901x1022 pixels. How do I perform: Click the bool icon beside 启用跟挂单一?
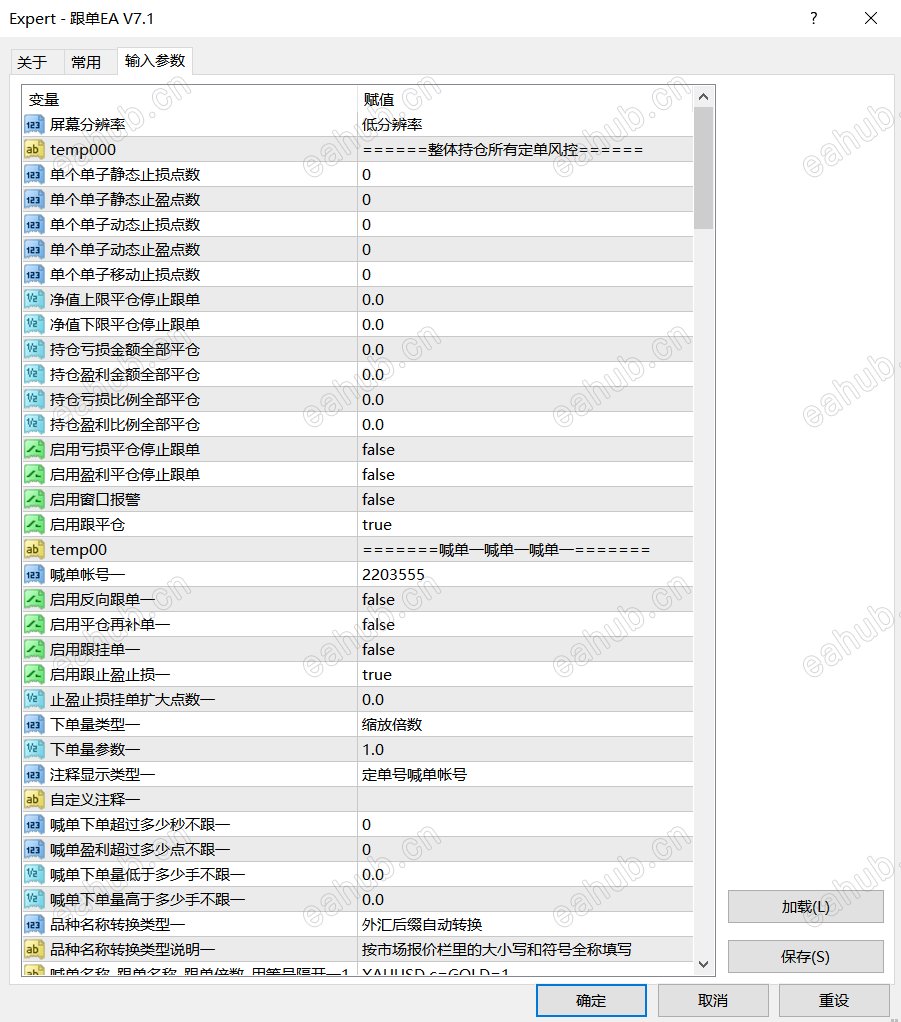point(34,649)
